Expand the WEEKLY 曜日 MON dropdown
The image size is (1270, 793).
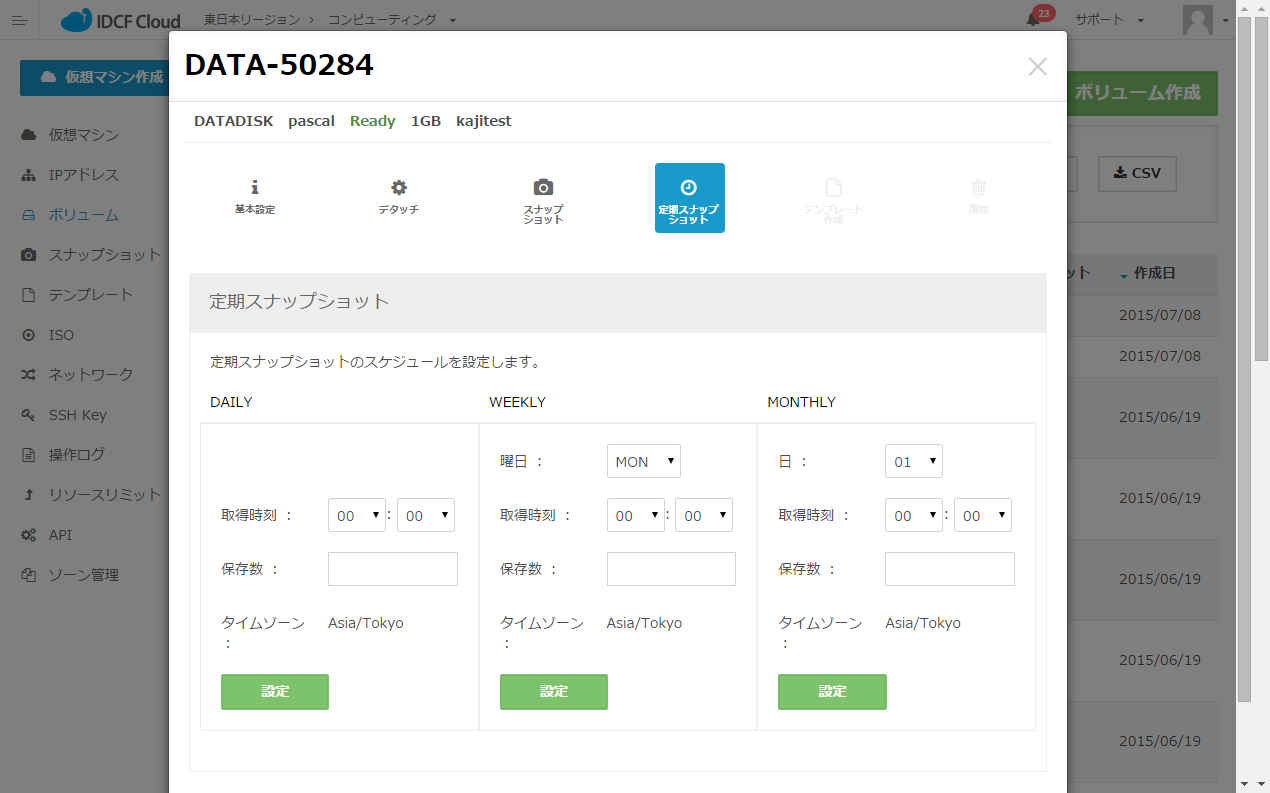point(643,461)
